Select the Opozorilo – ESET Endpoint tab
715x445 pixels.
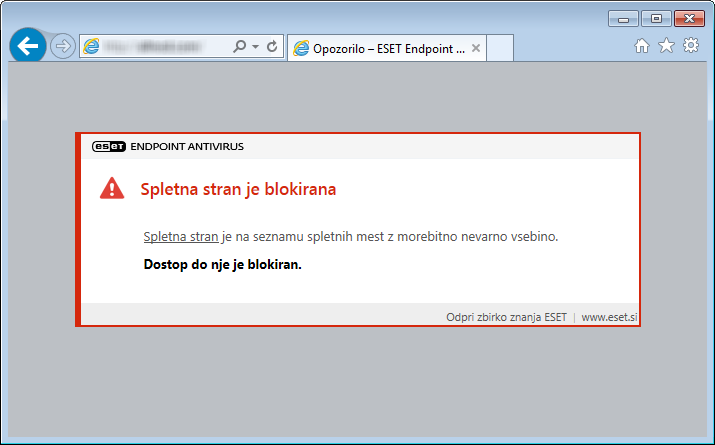[x=387, y=48]
